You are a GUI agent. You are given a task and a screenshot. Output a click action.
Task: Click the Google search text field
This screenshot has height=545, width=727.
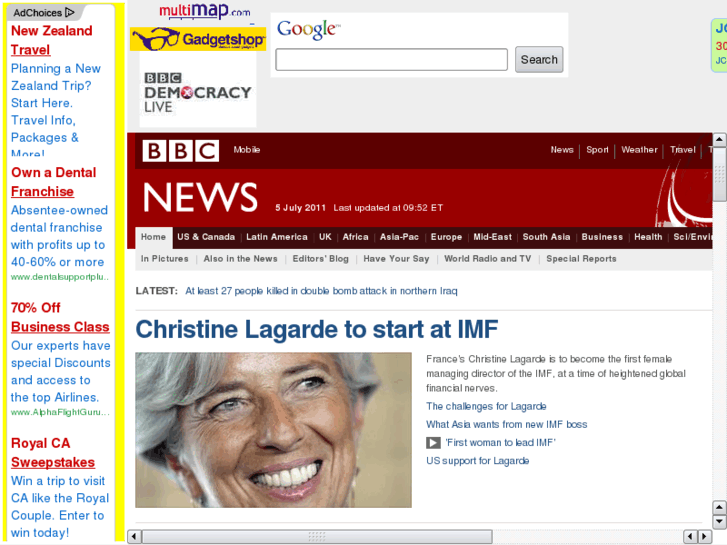[391, 59]
